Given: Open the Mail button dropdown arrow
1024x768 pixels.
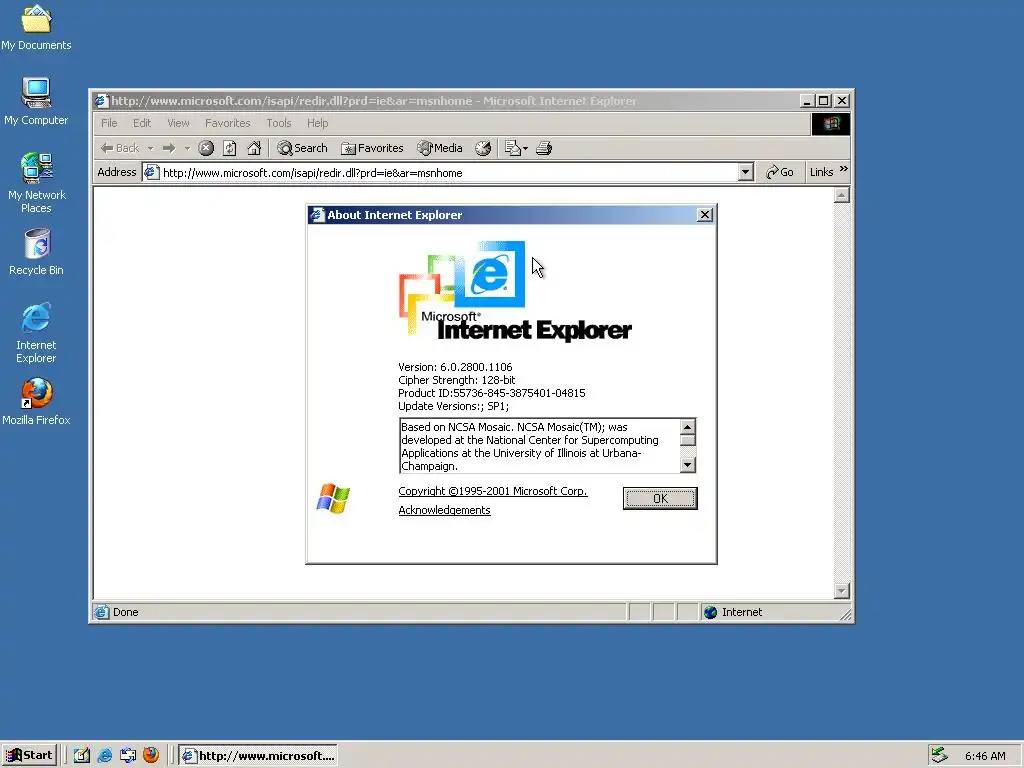Looking at the screenshot, I should pyautogui.click(x=525, y=148).
